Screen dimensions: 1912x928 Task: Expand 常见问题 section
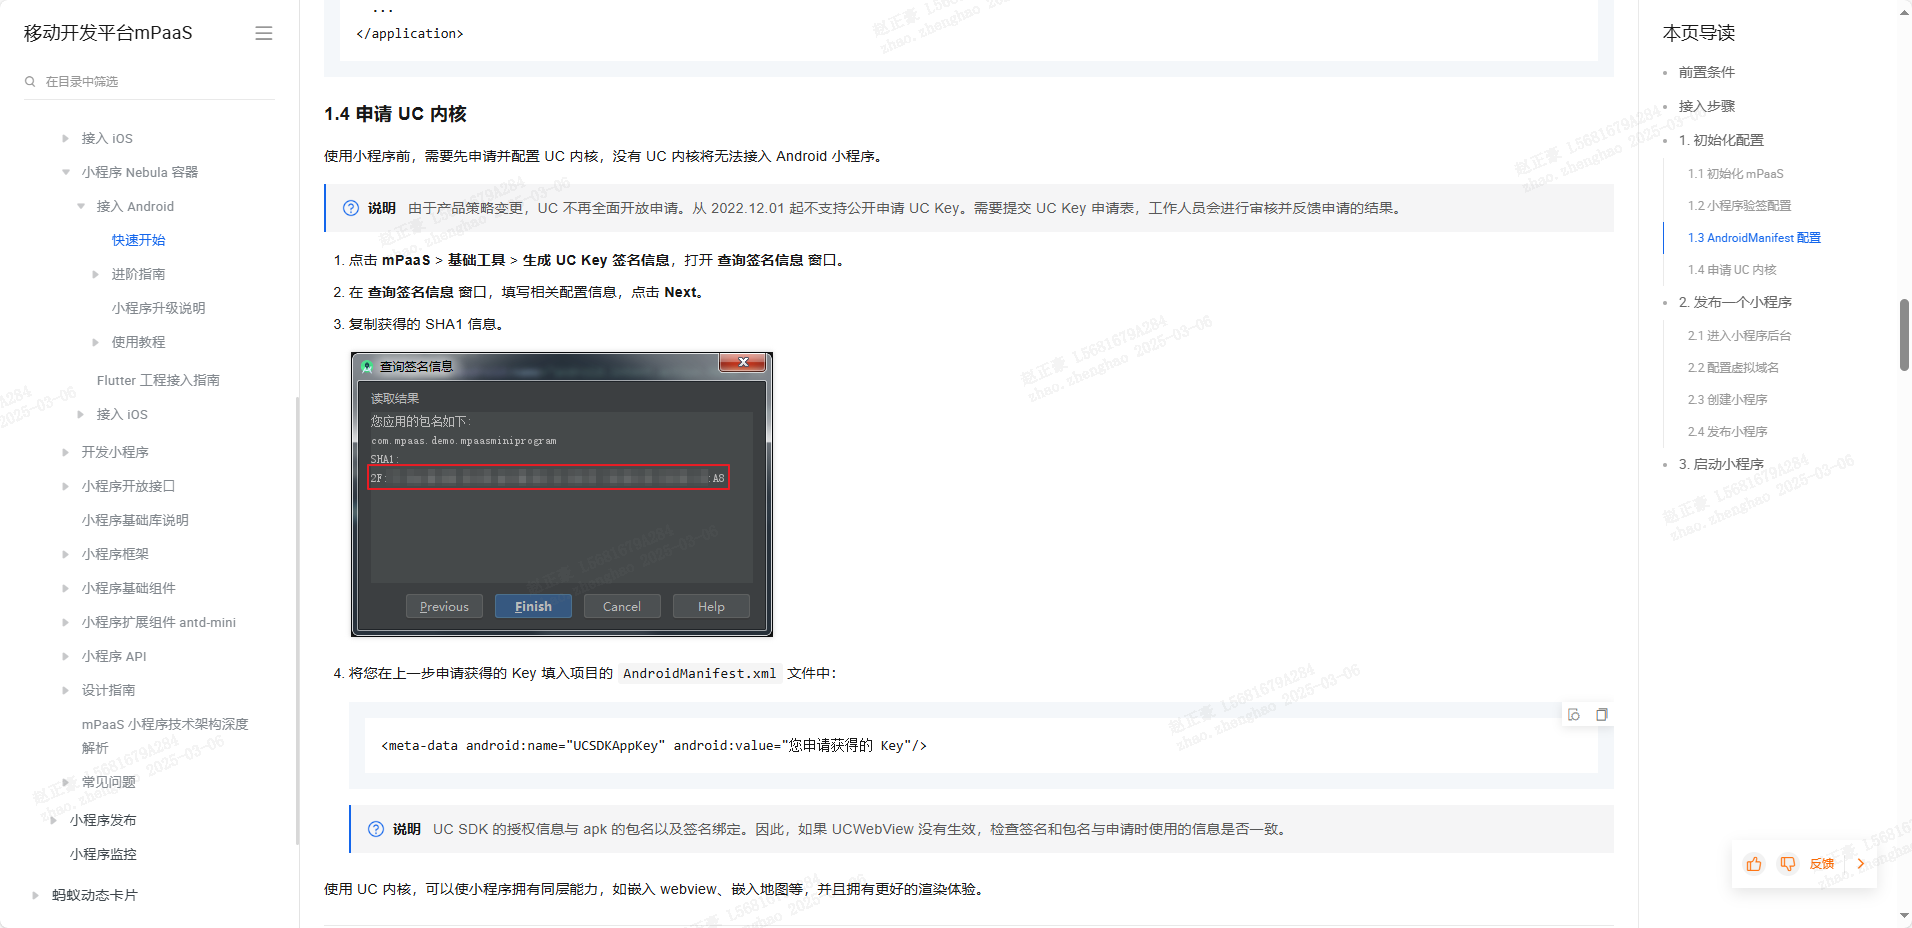[66, 782]
